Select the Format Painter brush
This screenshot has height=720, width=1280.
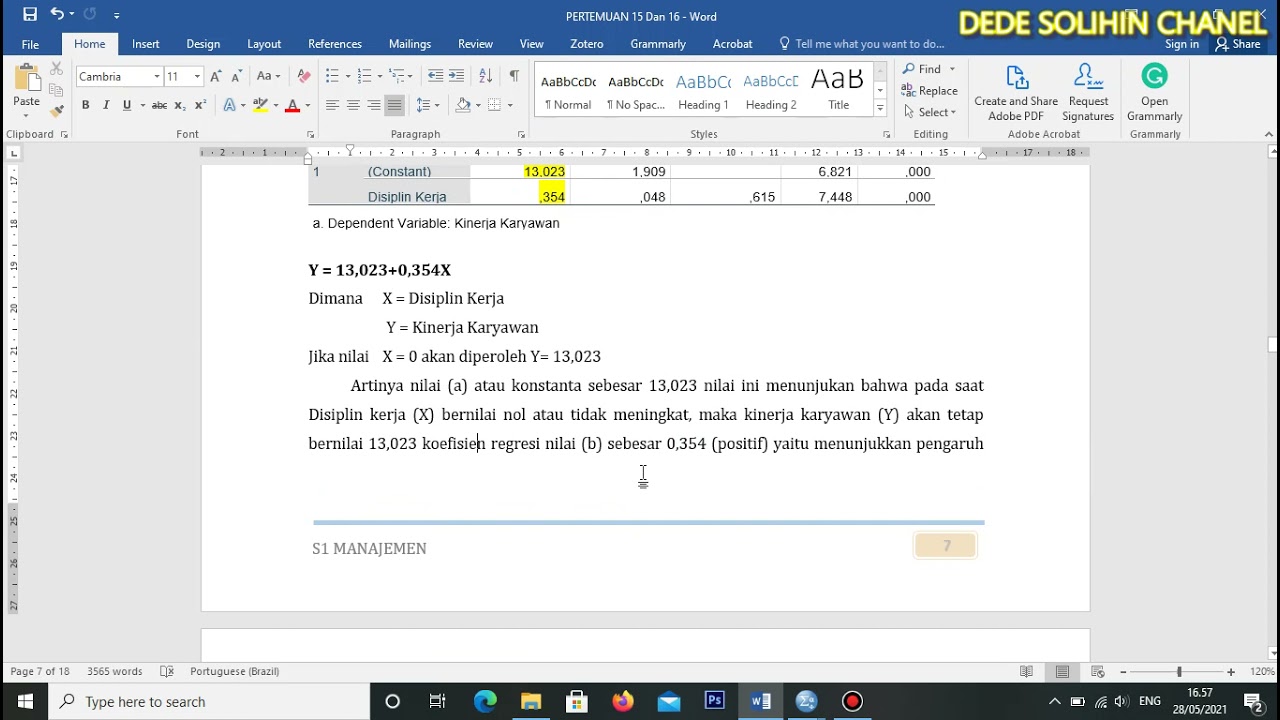coord(57,110)
